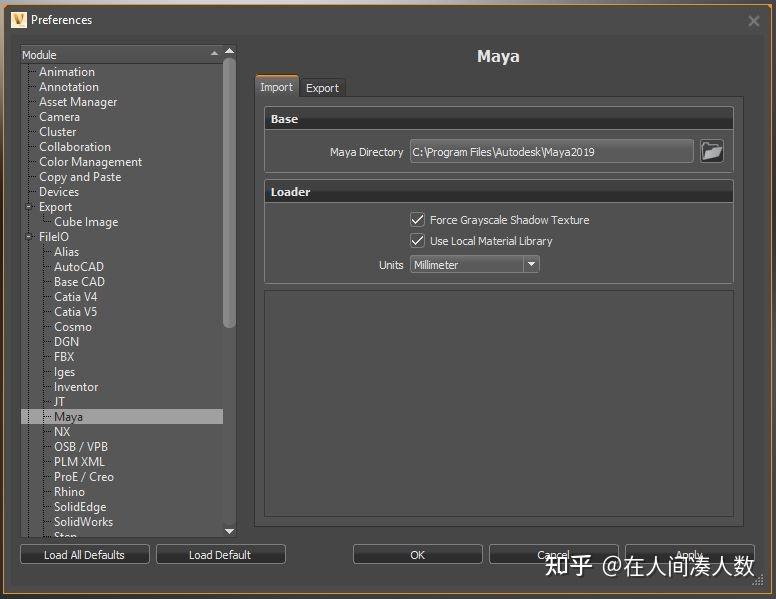Collapse the FileIO tree node
Image resolution: width=776 pixels, height=599 pixels.
[x=29, y=237]
